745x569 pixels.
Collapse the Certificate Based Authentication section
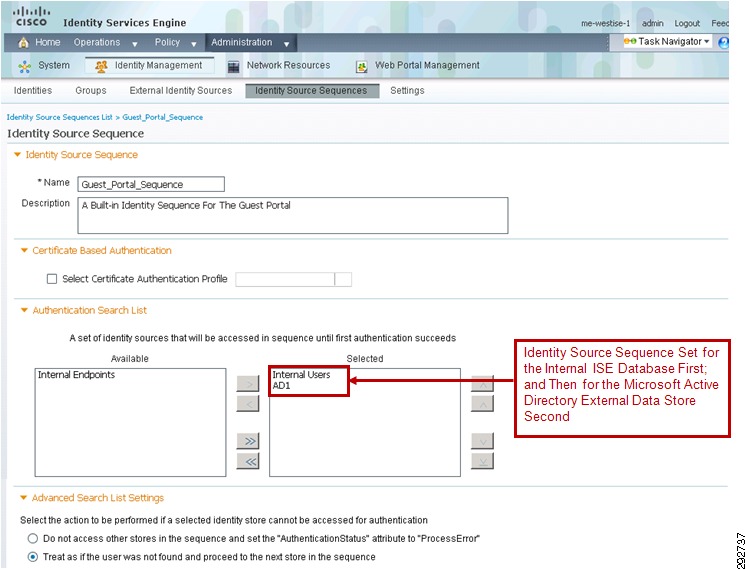point(25,251)
